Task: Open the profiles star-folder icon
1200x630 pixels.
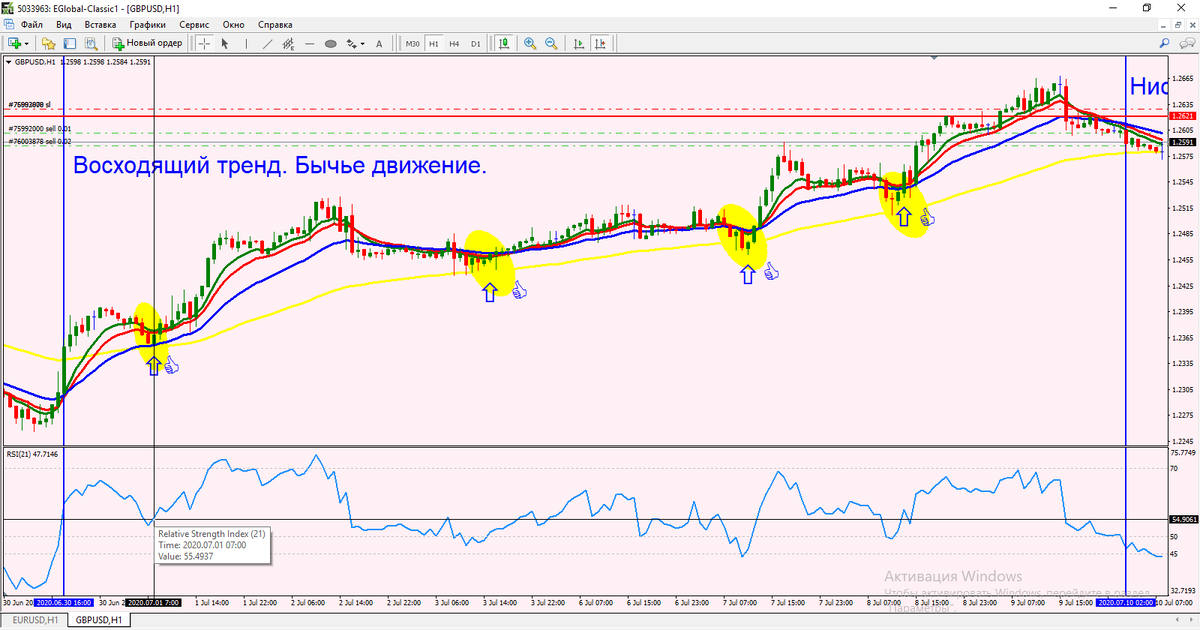Action: coord(48,43)
